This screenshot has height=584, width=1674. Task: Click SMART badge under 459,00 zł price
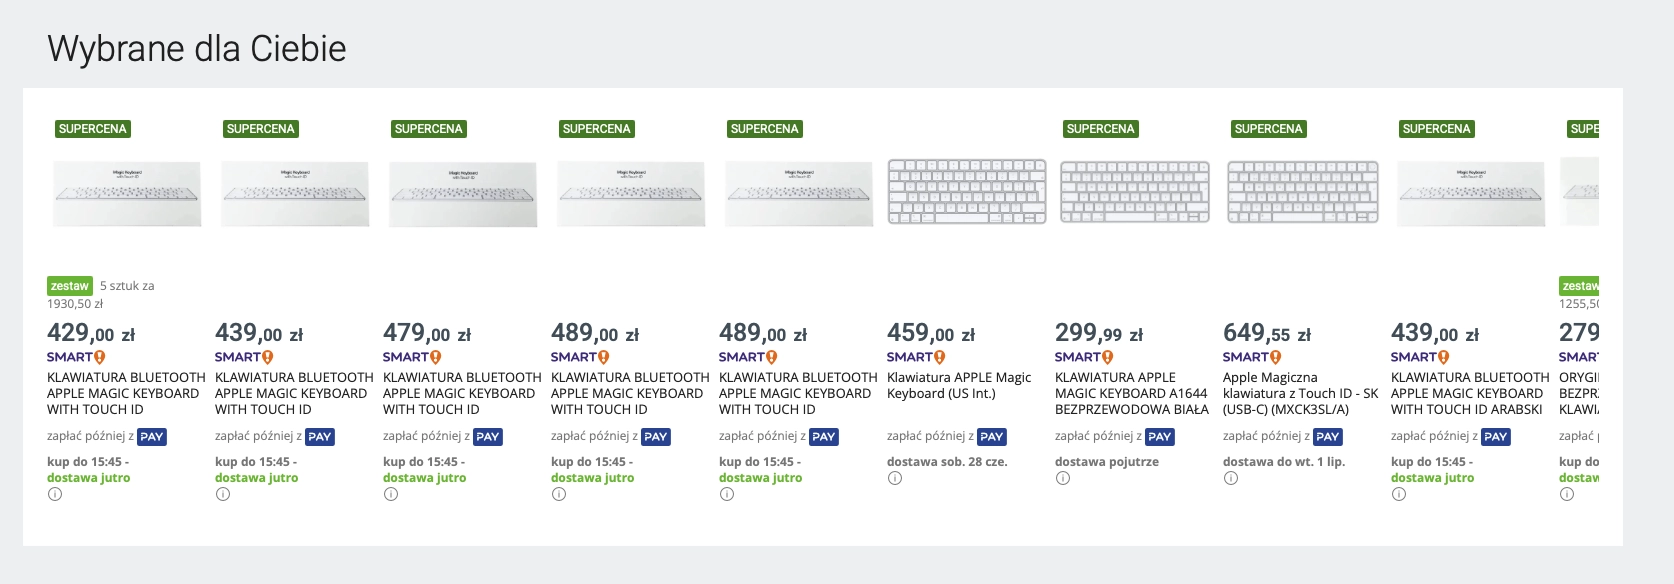916,357
